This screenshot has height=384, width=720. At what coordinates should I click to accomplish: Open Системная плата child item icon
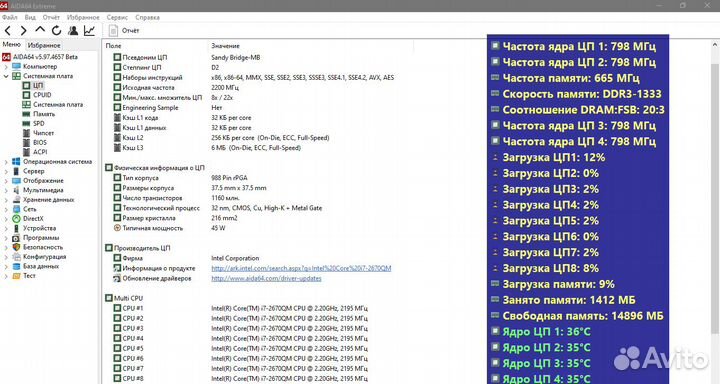pos(26,104)
